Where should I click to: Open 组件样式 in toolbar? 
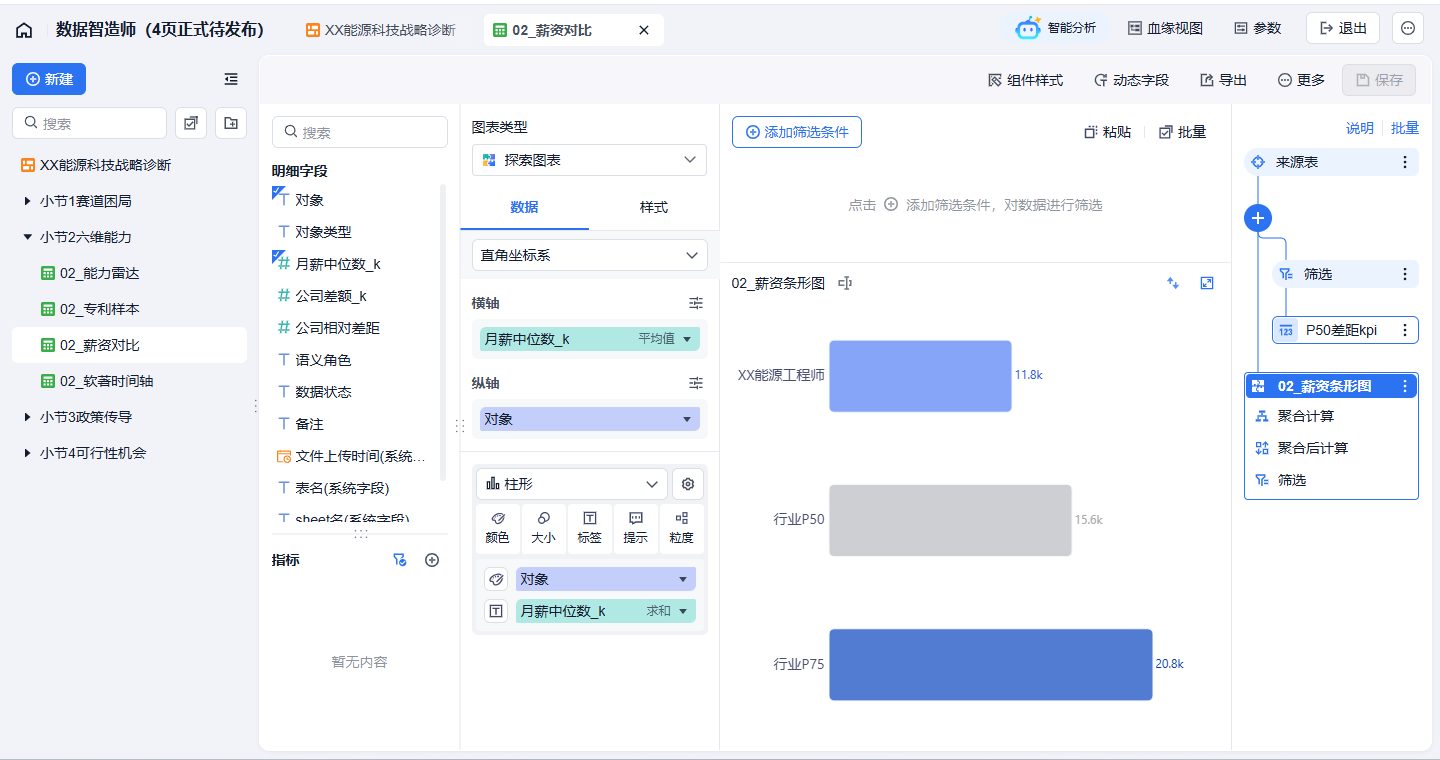pyautogui.click(x=1025, y=80)
